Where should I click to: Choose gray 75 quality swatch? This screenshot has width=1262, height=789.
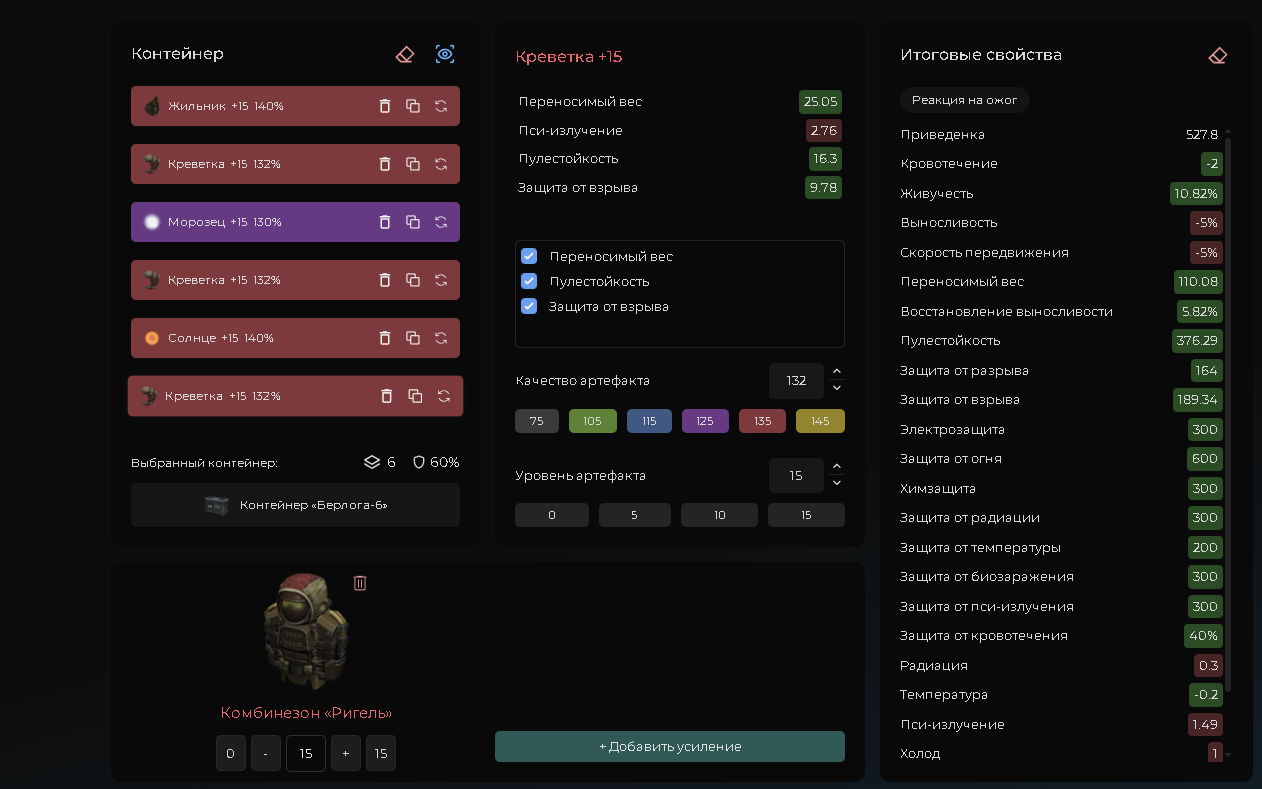pos(537,421)
